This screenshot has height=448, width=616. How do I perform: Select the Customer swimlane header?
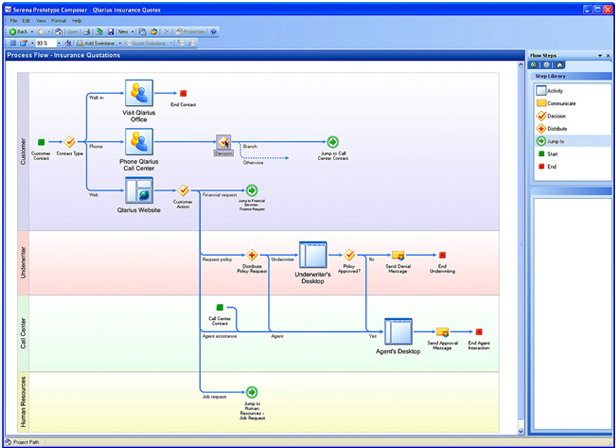pos(23,151)
